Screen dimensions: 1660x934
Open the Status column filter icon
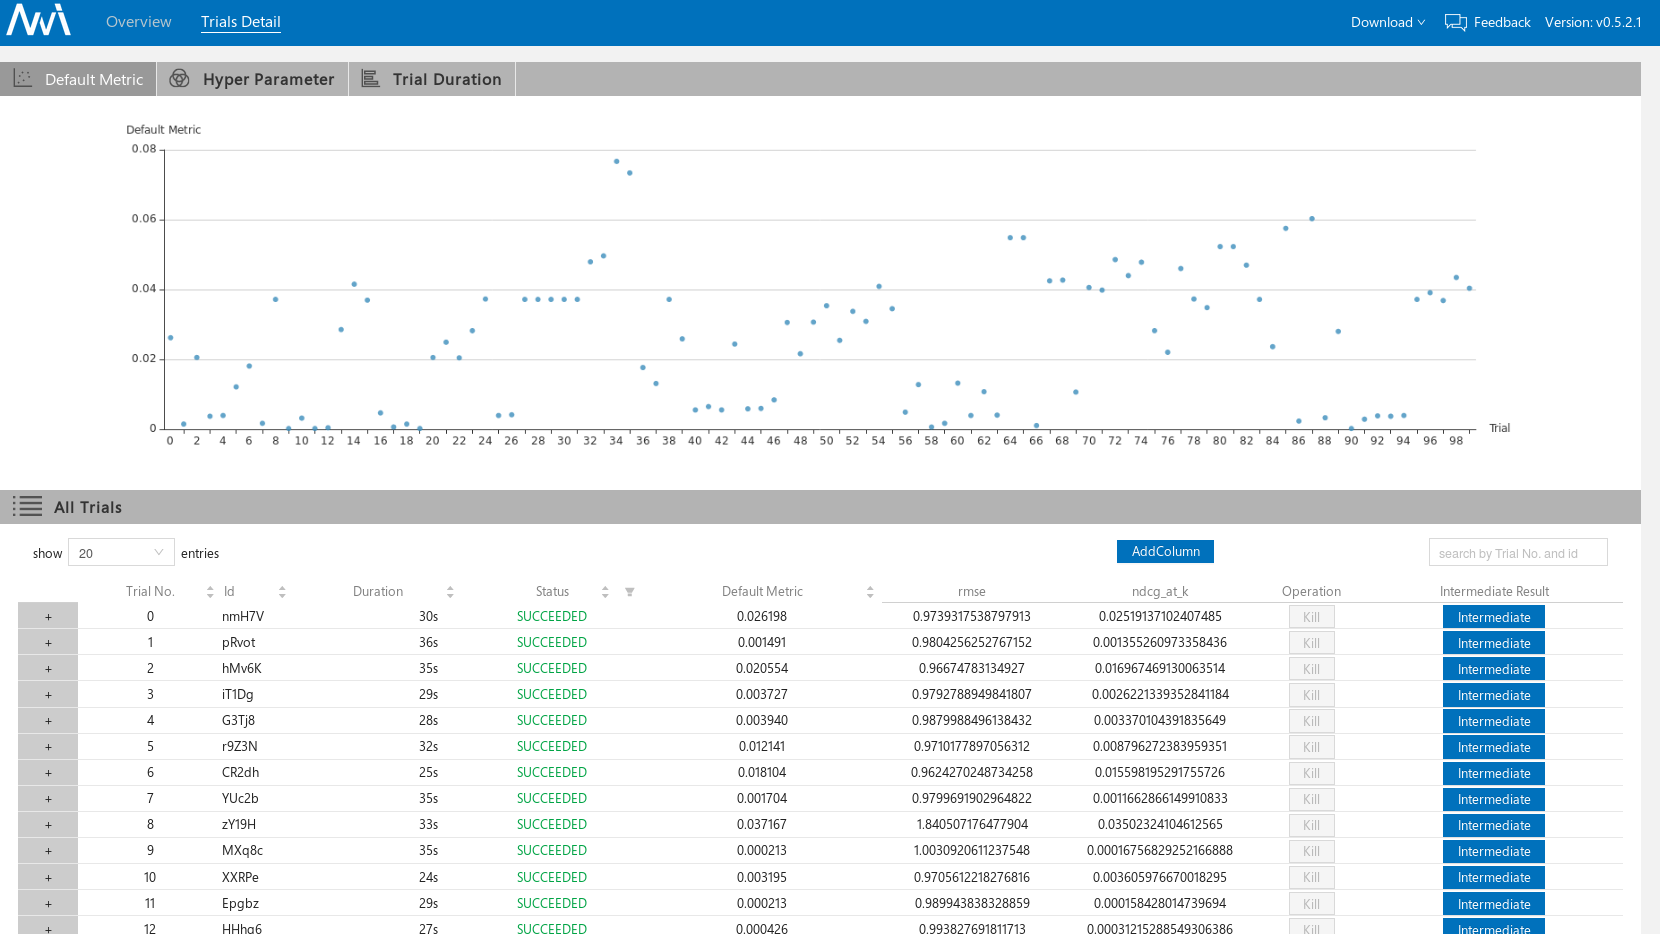point(630,592)
